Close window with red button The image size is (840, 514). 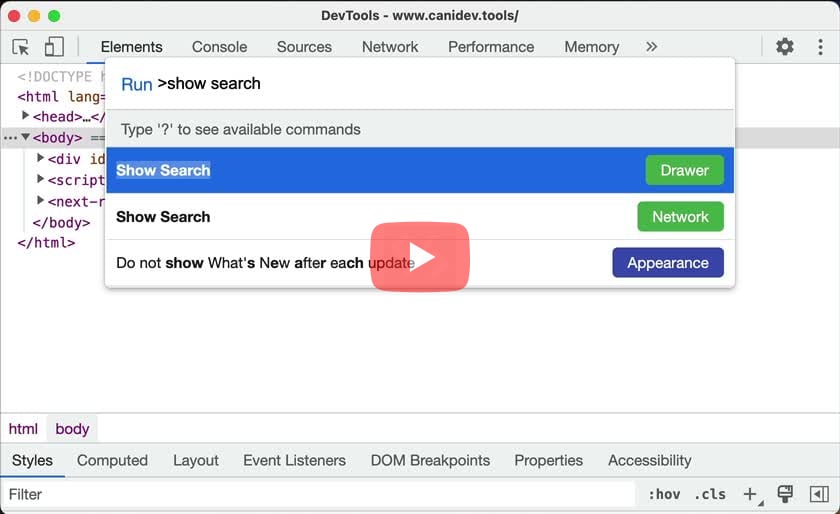[x=14, y=16]
